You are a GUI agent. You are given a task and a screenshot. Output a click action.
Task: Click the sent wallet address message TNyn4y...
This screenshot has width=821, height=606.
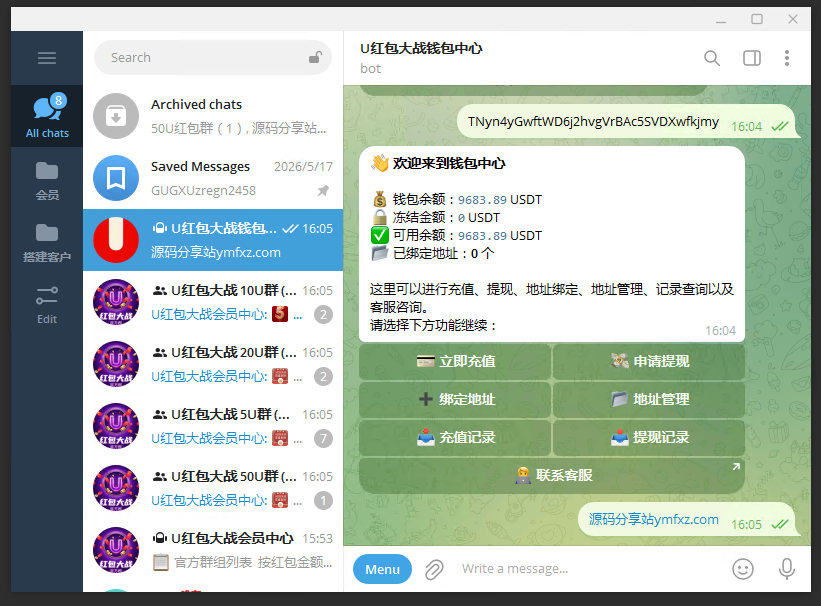[593, 122]
